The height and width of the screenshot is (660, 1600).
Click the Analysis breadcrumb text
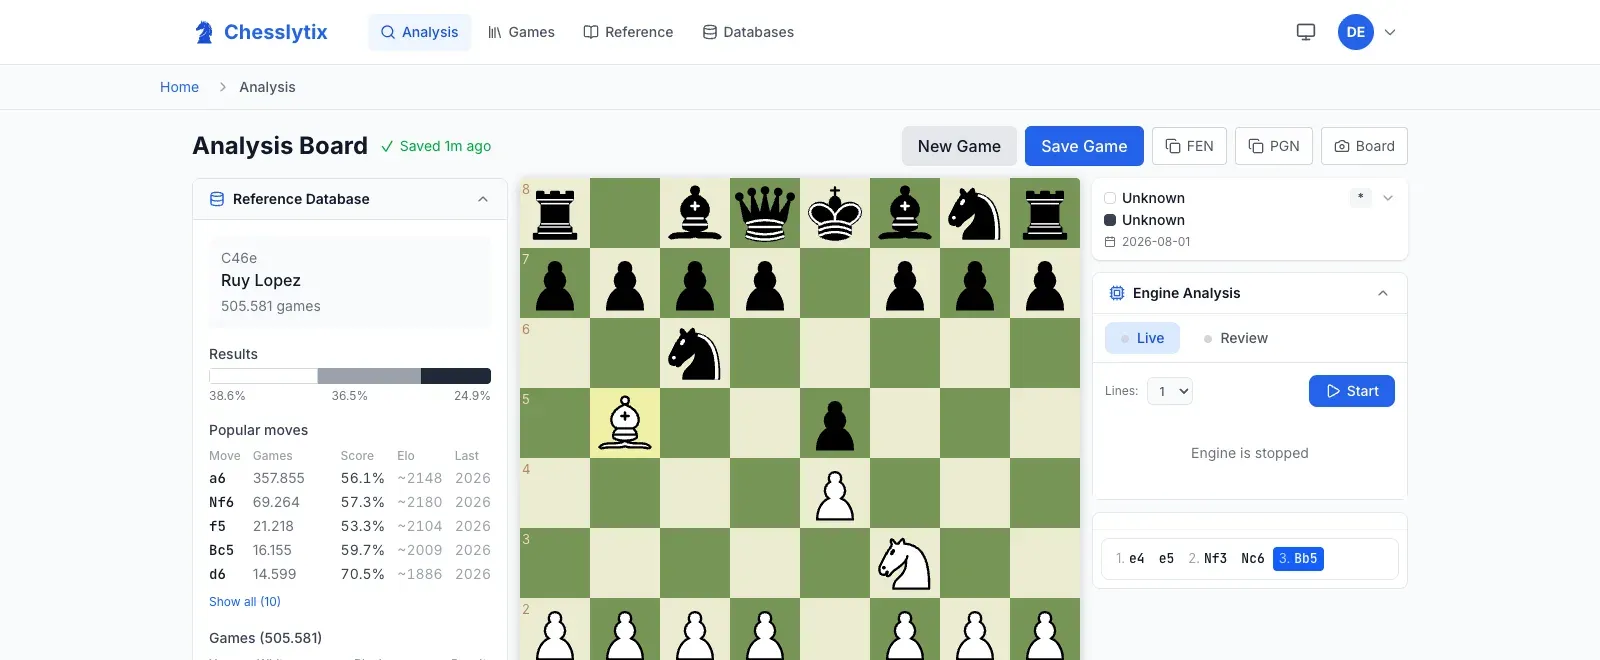[267, 87]
